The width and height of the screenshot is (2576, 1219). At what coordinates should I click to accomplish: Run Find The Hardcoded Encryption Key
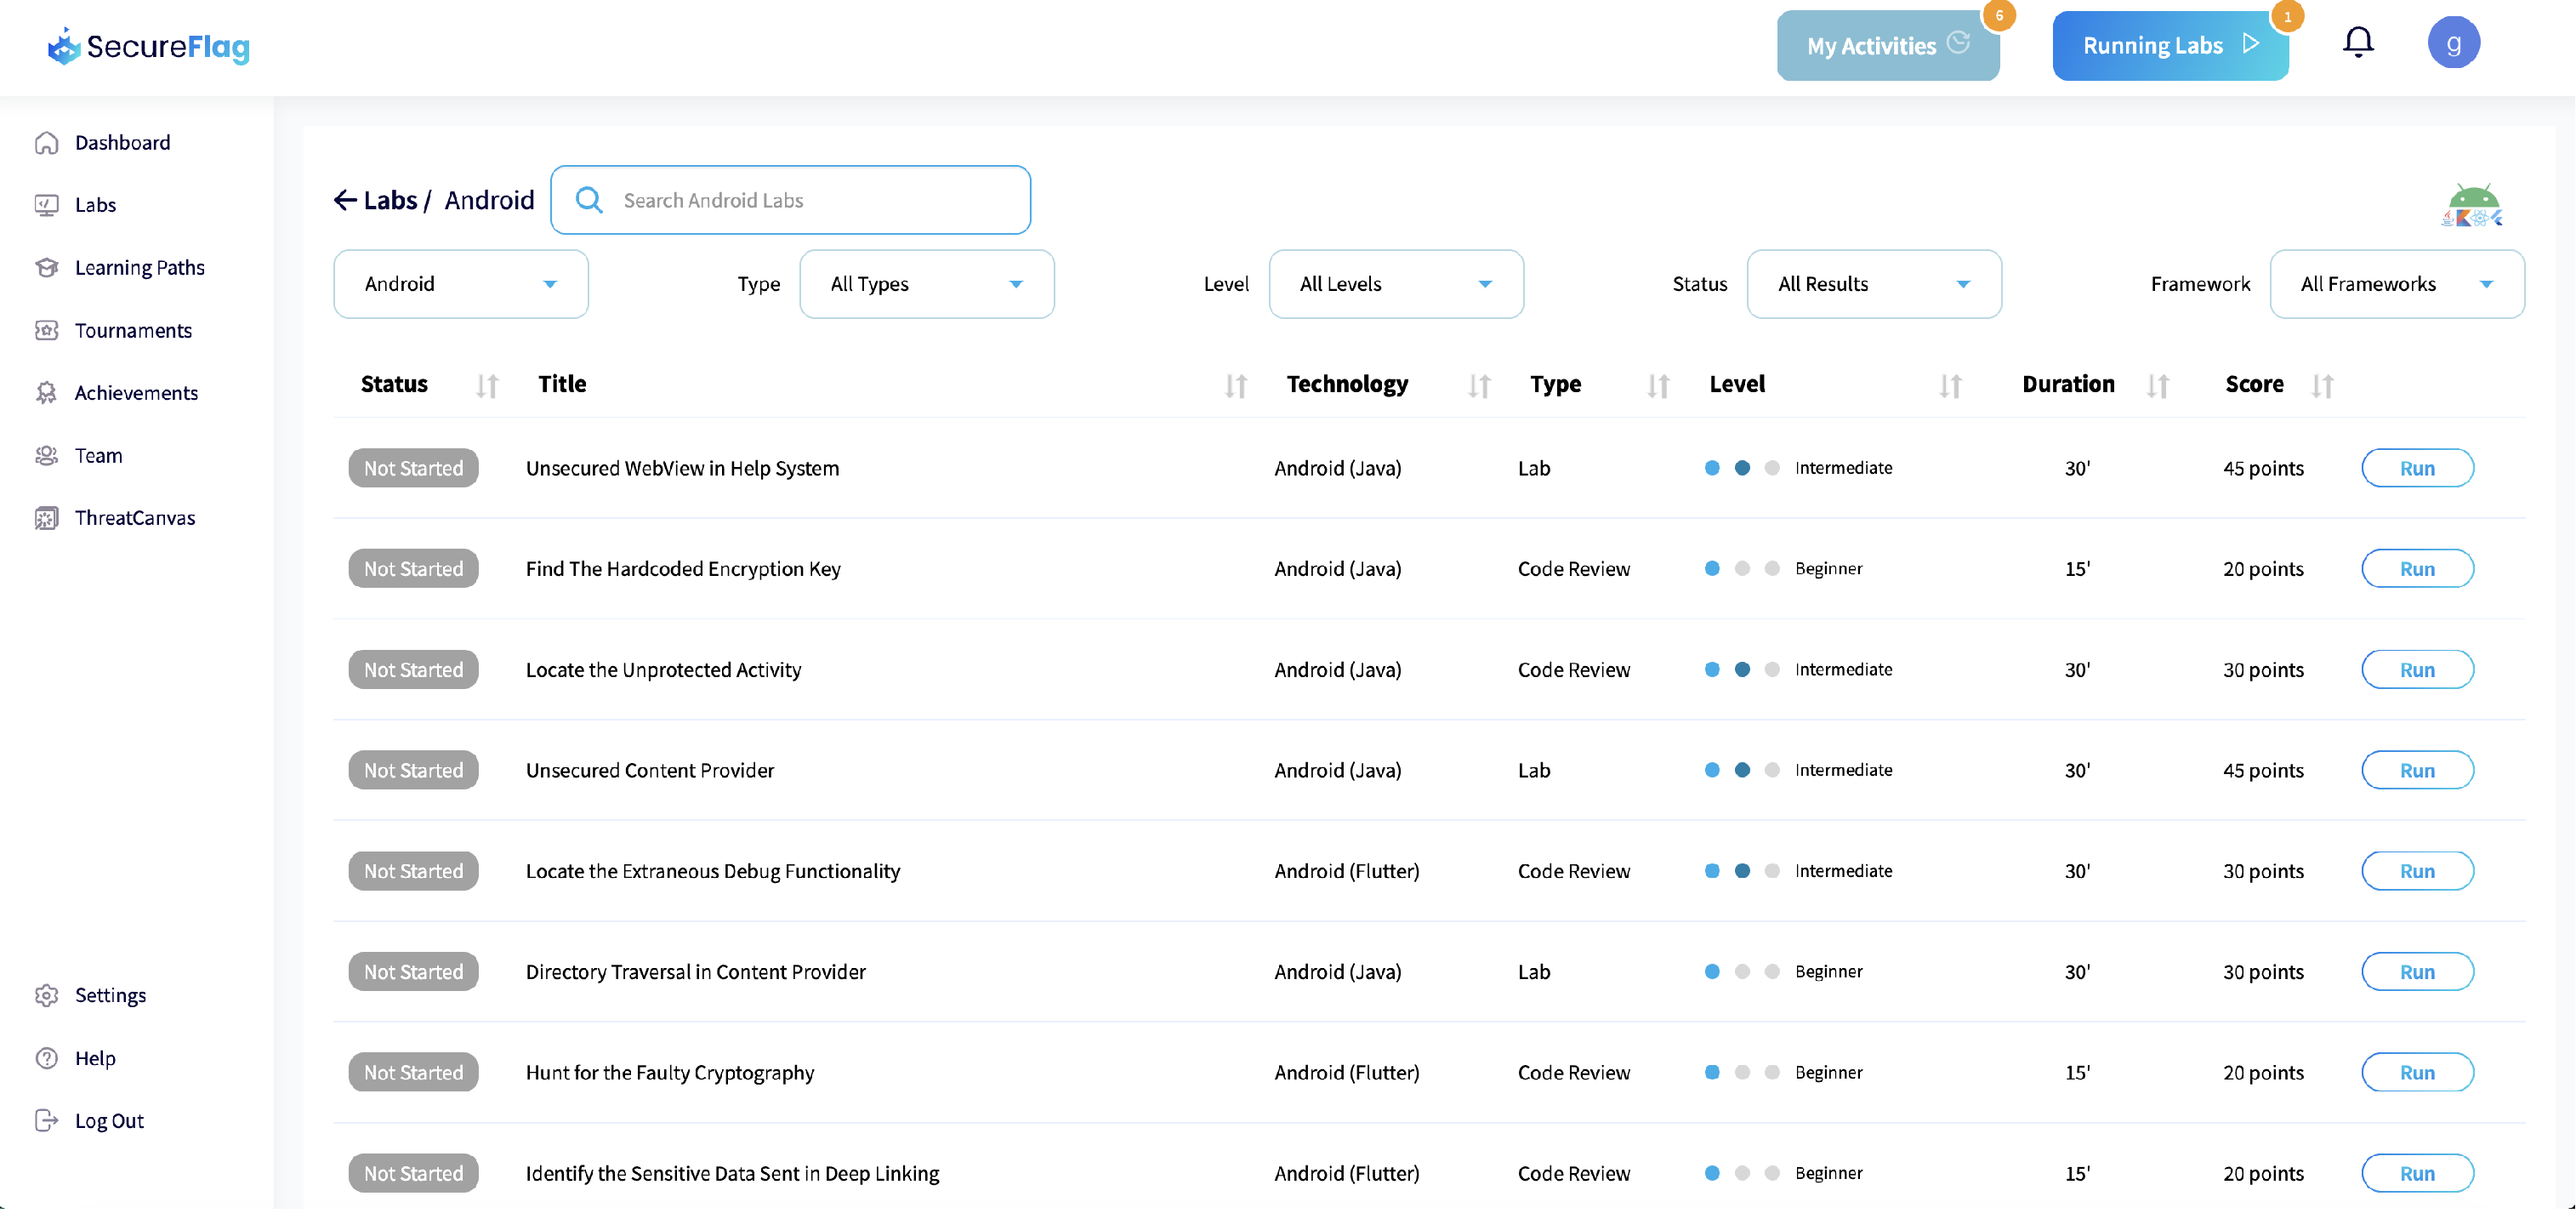point(2416,569)
